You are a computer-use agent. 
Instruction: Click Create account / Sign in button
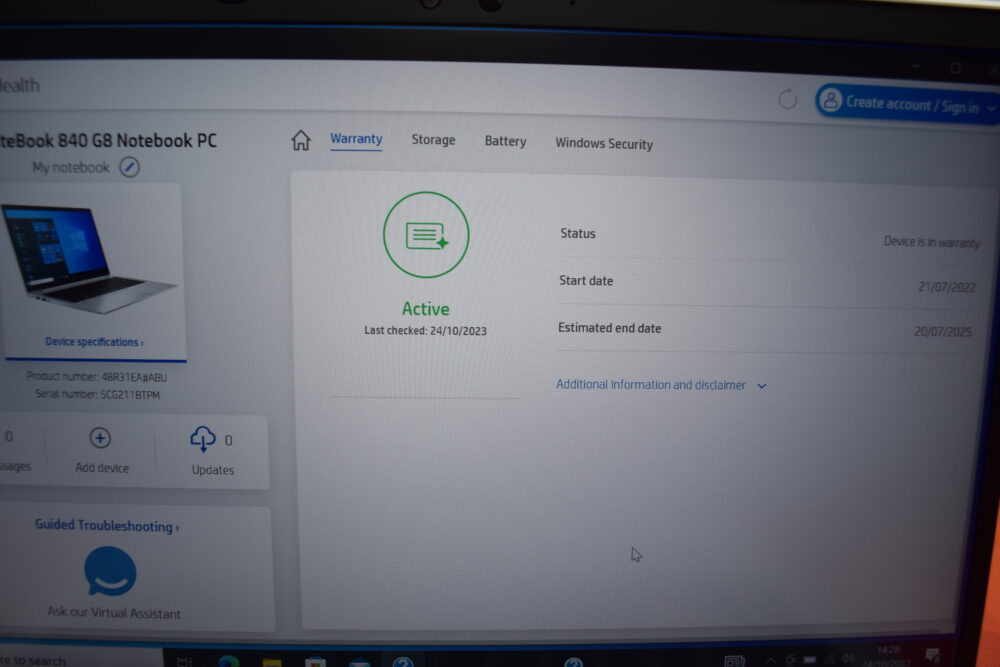pos(906,103)
